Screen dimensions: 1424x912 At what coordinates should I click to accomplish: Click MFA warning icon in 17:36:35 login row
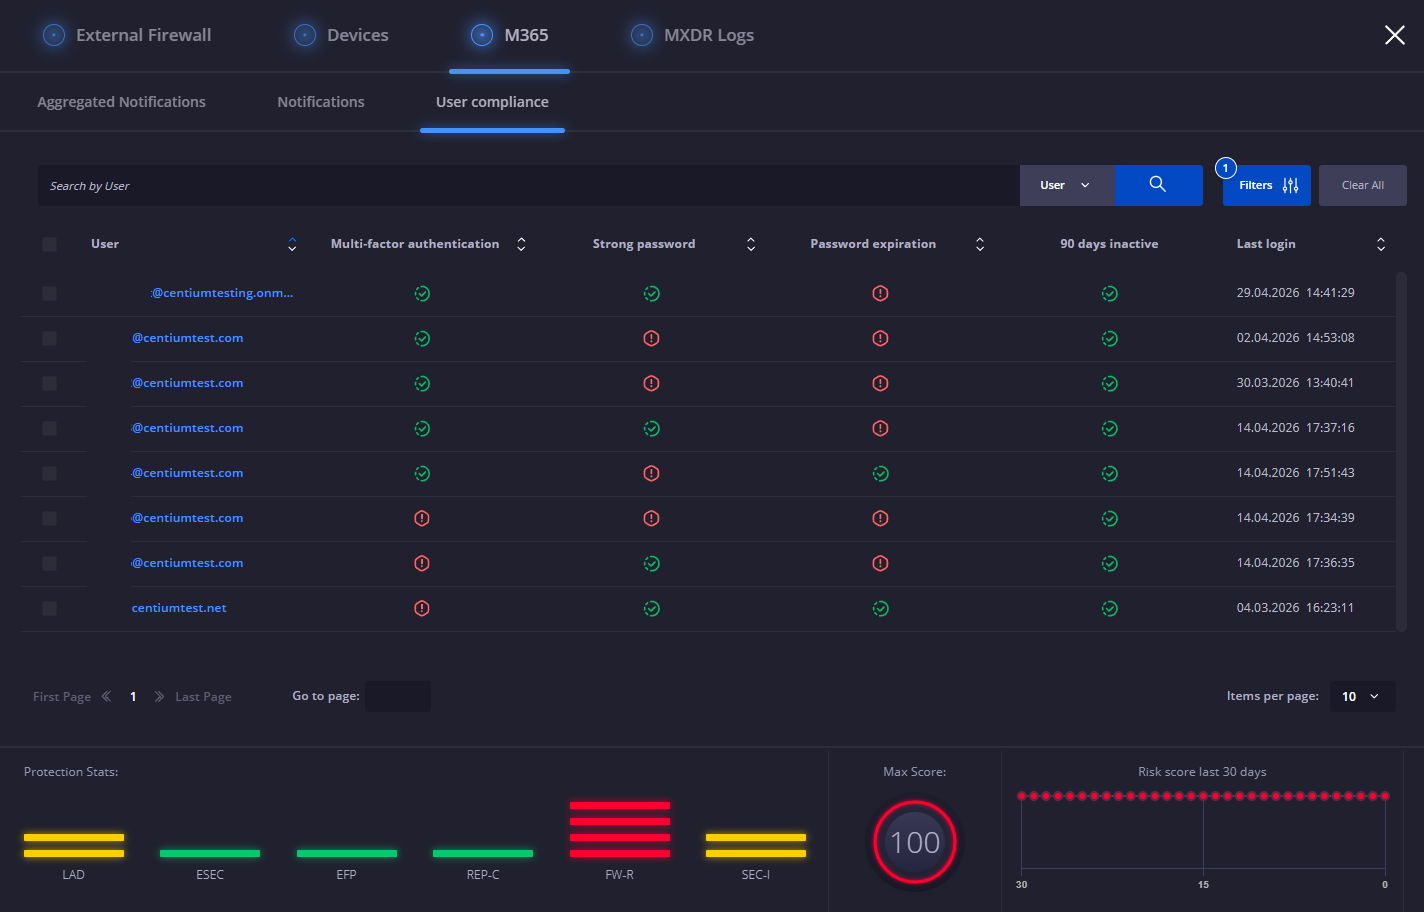[422, 563]
